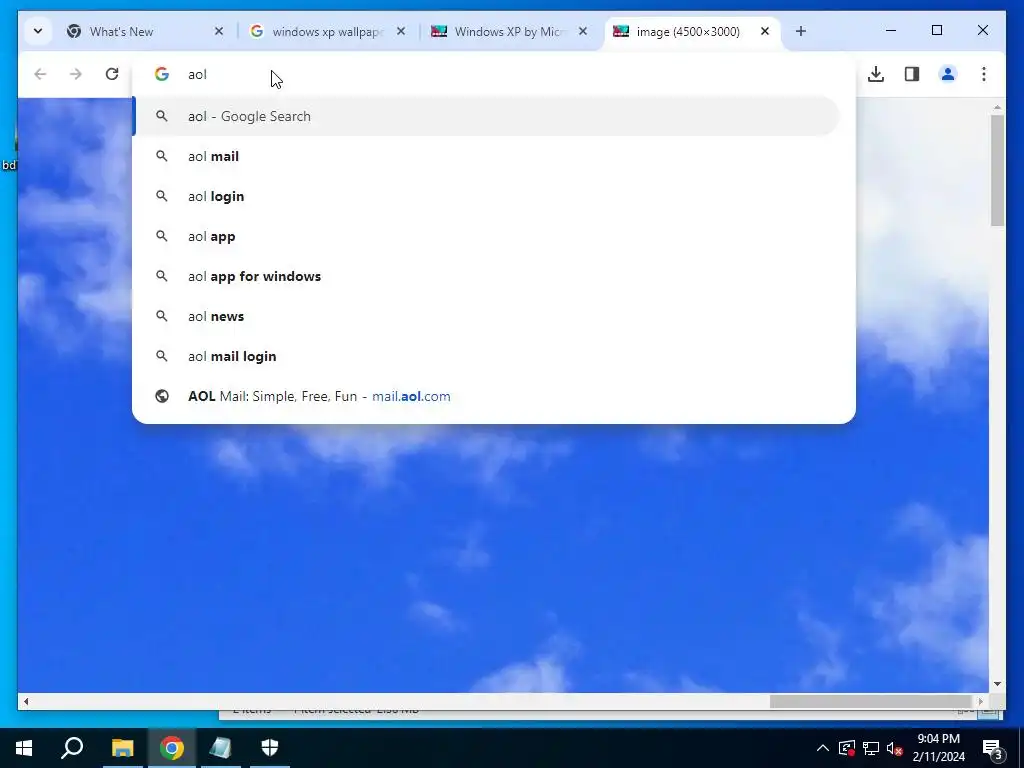The width and height of the screenshot is (1024, 768).
Task: Click the tray icon with red dot
Action: click(x=847, y=748)
